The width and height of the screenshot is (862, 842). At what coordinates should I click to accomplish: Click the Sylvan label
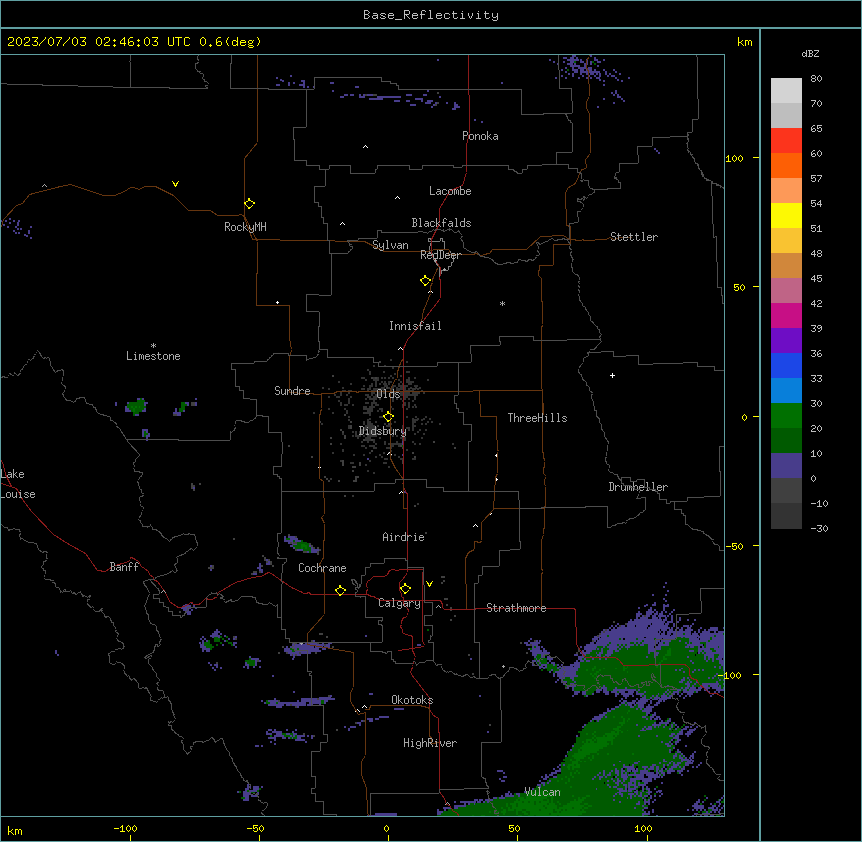(390, 245)
